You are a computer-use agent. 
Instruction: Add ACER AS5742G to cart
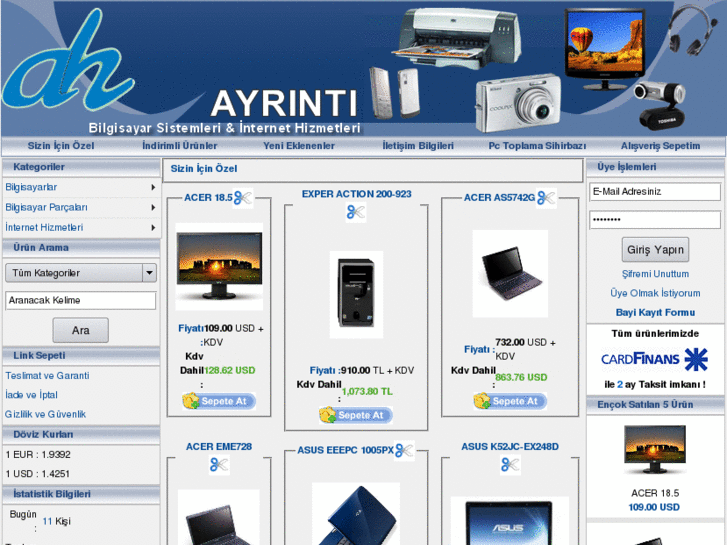pyautogui.click(x=510, y=401)
